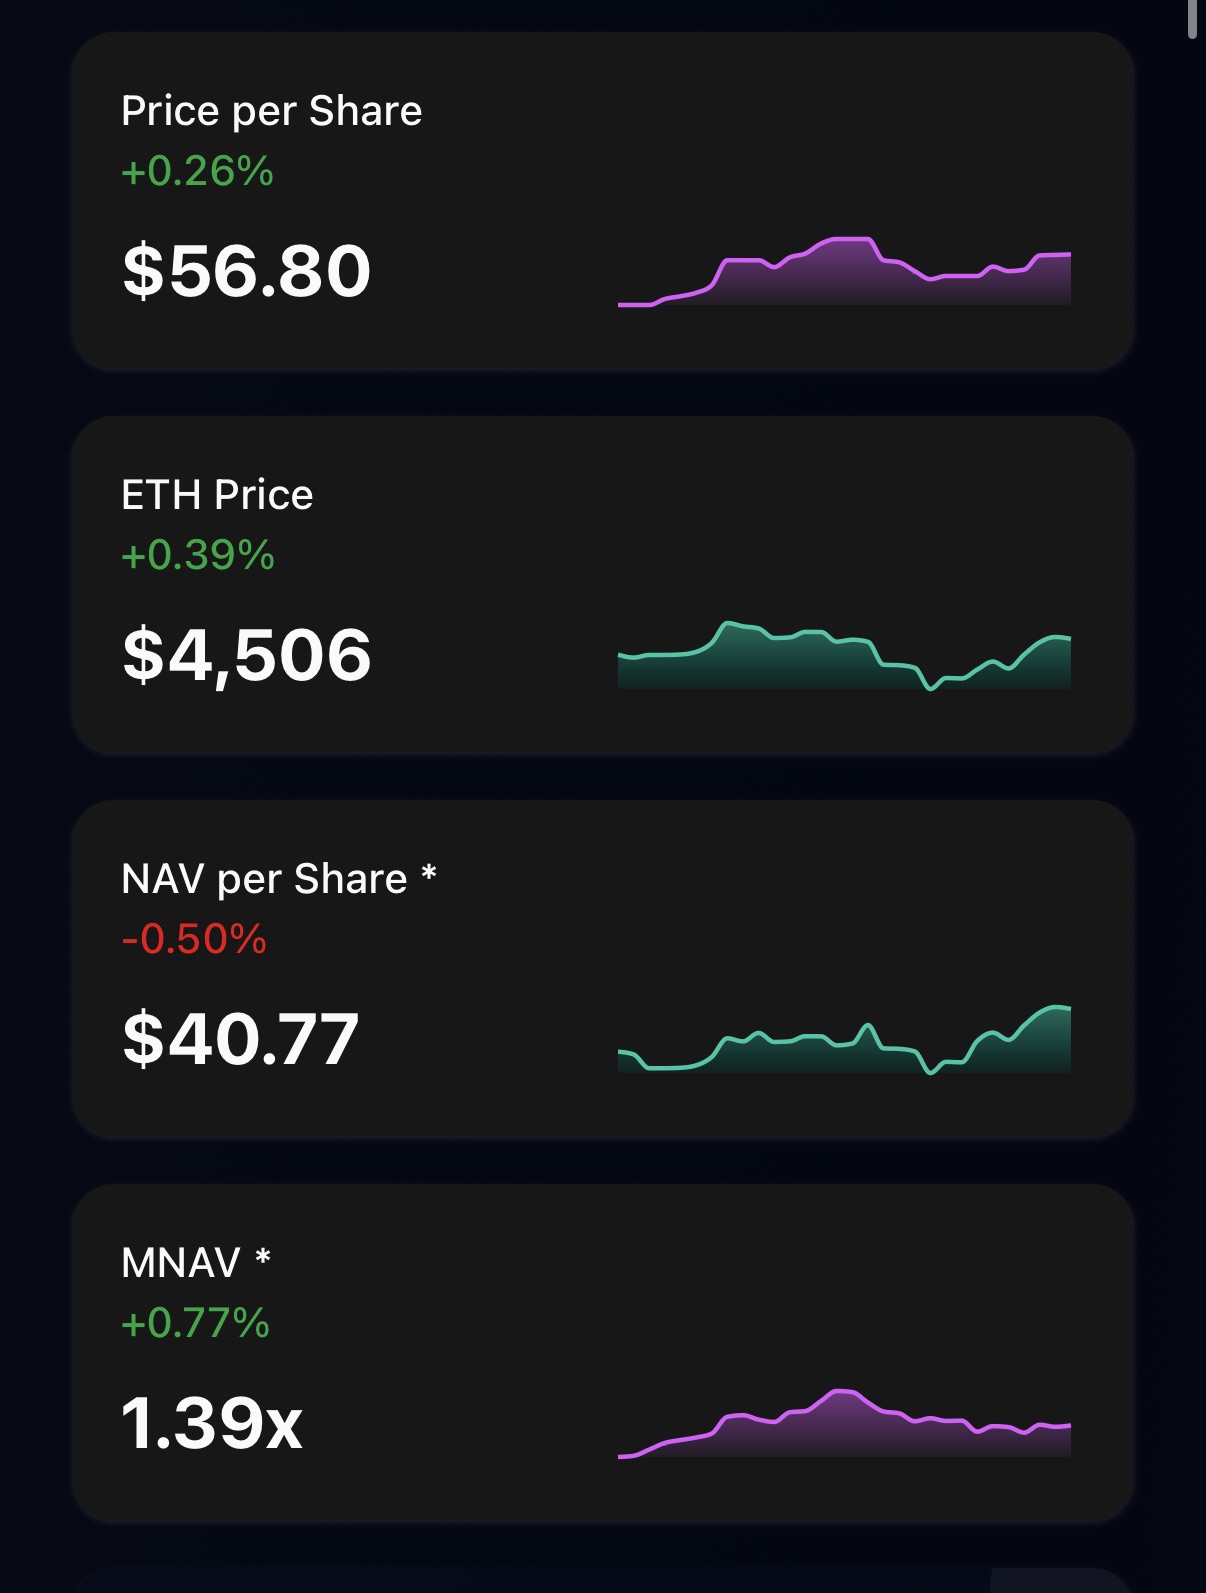Click the asterisk beside NAV per Share
The height and width of the screenshot is (1593, 1206).
coord(429,874)
